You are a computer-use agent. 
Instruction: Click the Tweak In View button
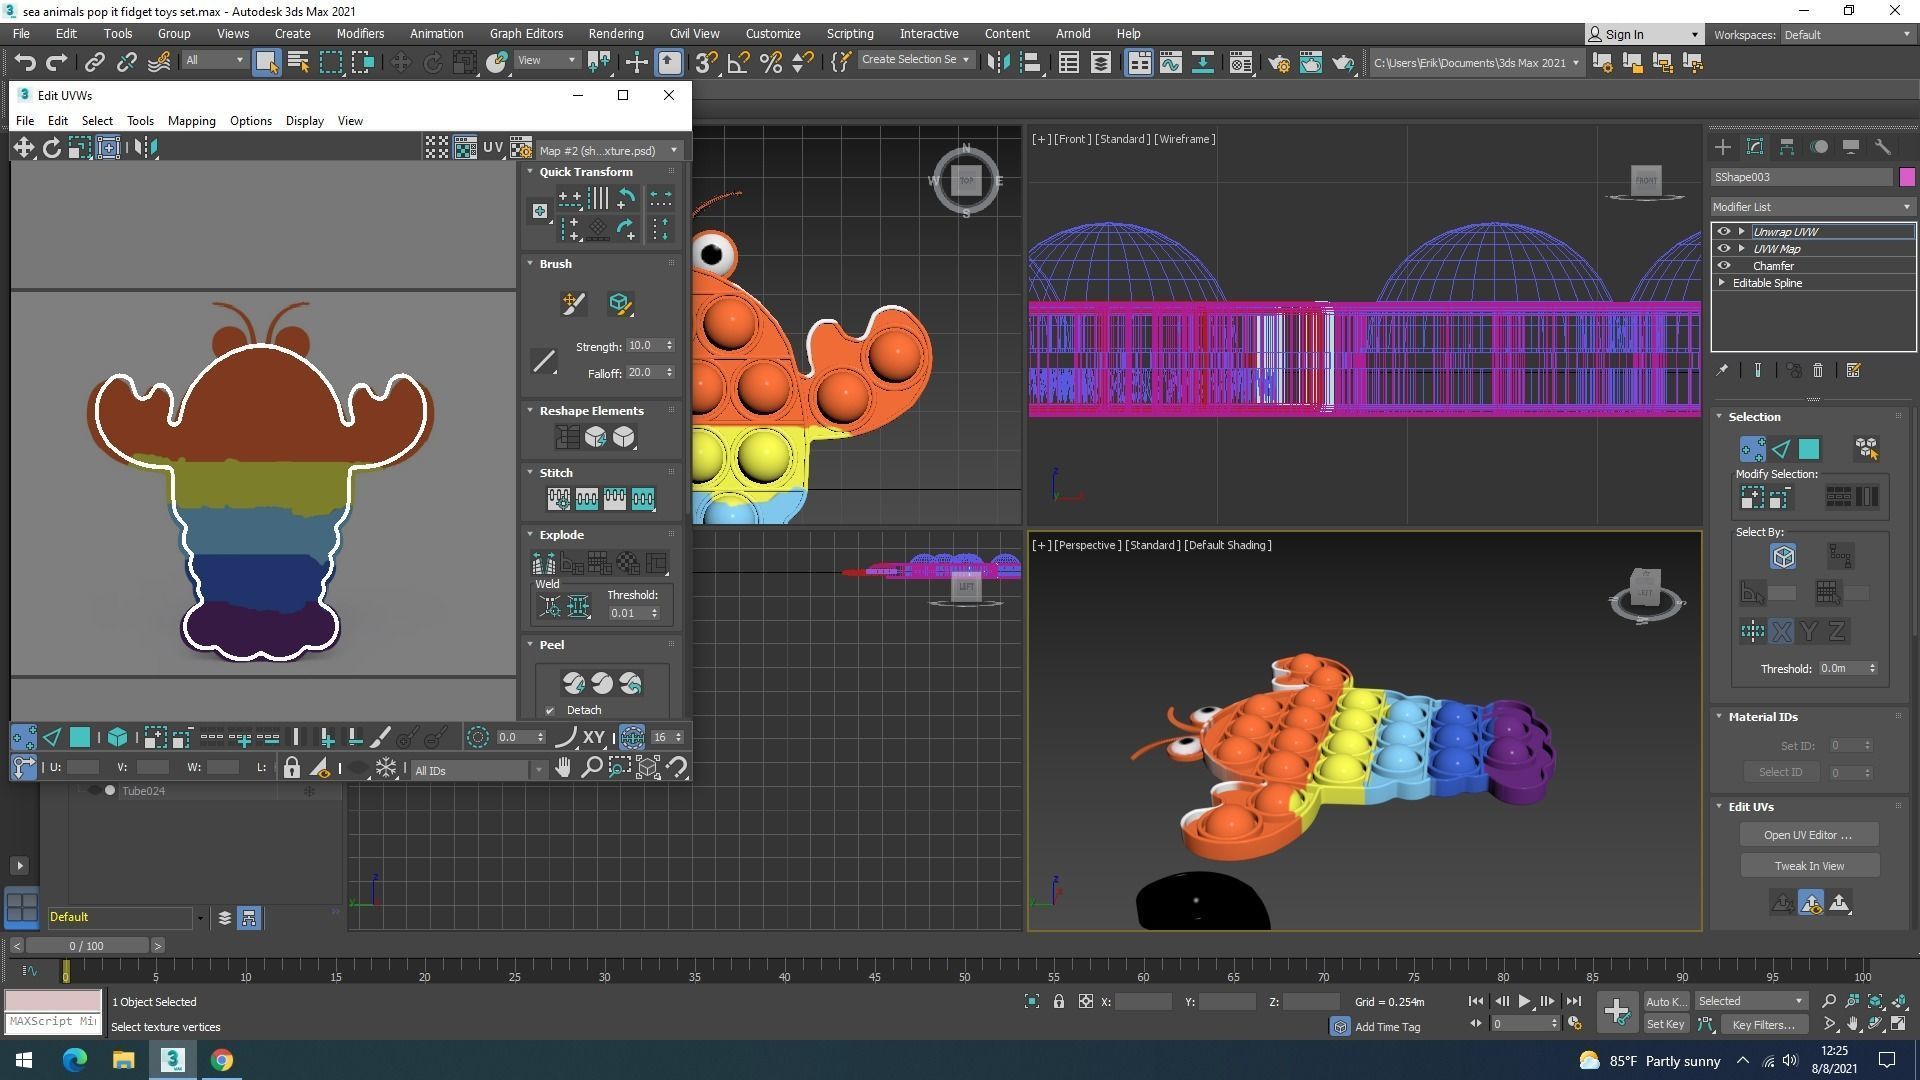tap(1808, 866)
